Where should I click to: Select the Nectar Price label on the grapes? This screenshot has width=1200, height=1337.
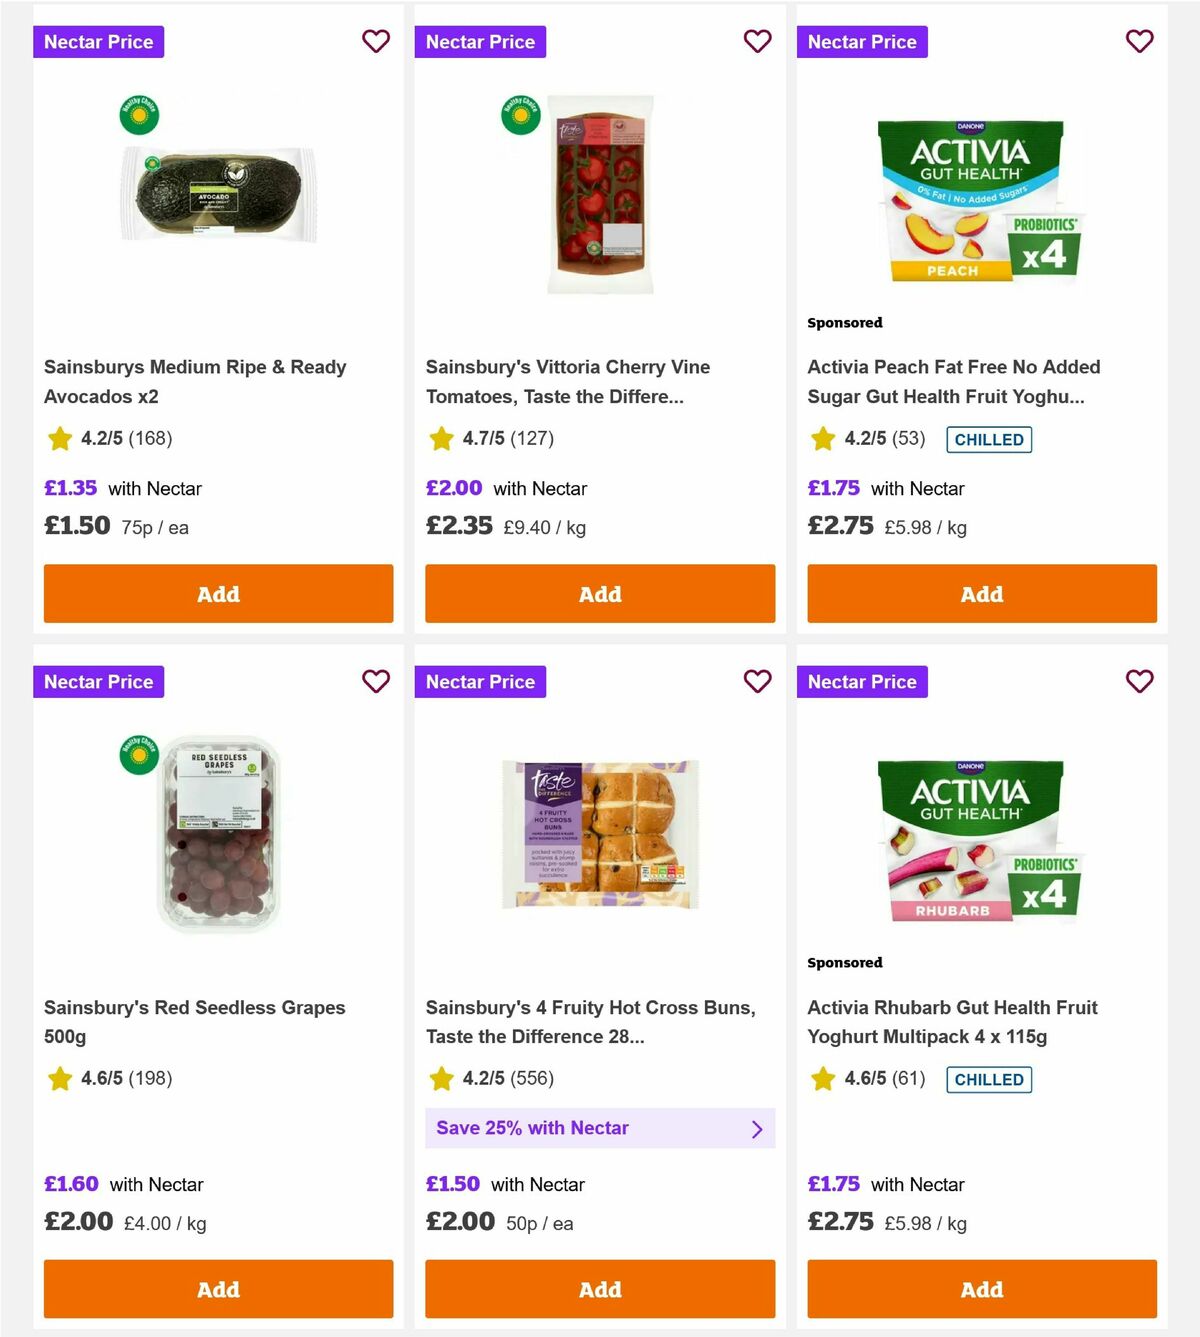point(98,681)
